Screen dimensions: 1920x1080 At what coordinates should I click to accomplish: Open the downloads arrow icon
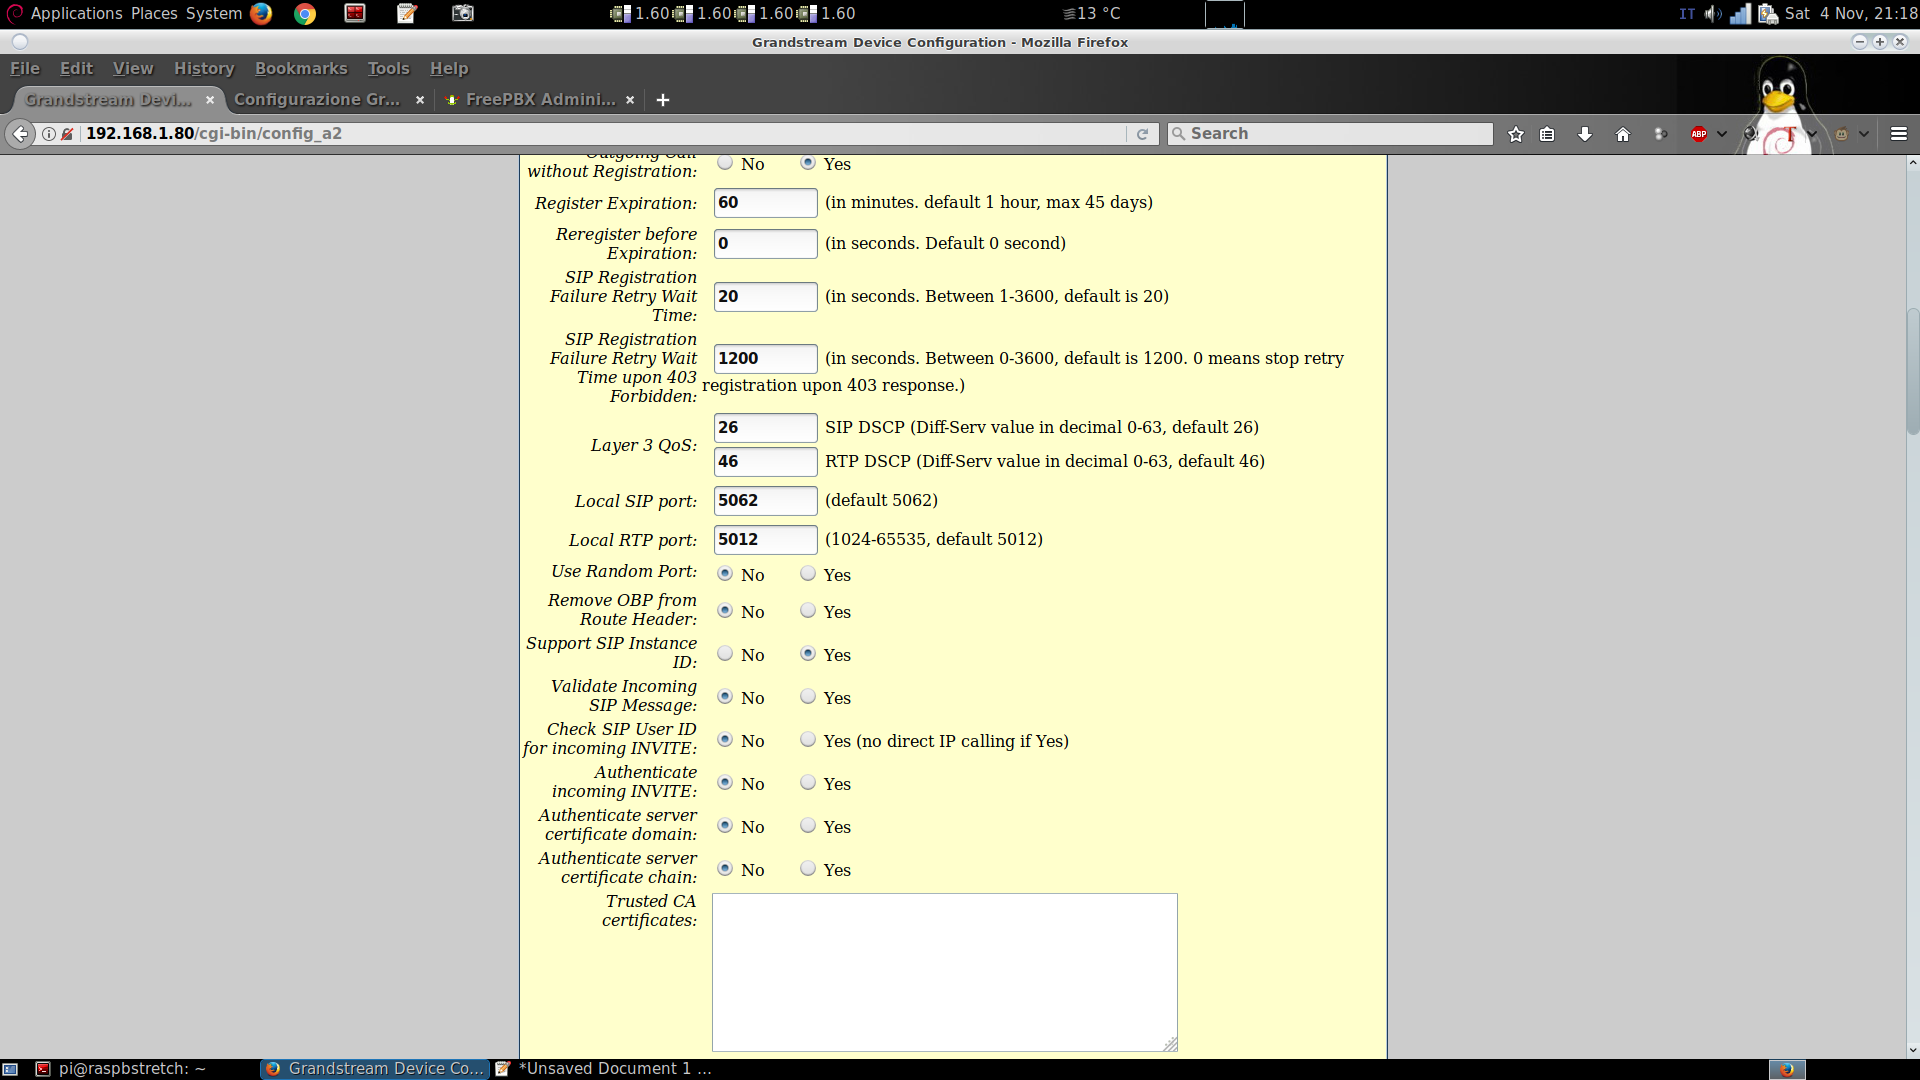(x=1585, y=134)
